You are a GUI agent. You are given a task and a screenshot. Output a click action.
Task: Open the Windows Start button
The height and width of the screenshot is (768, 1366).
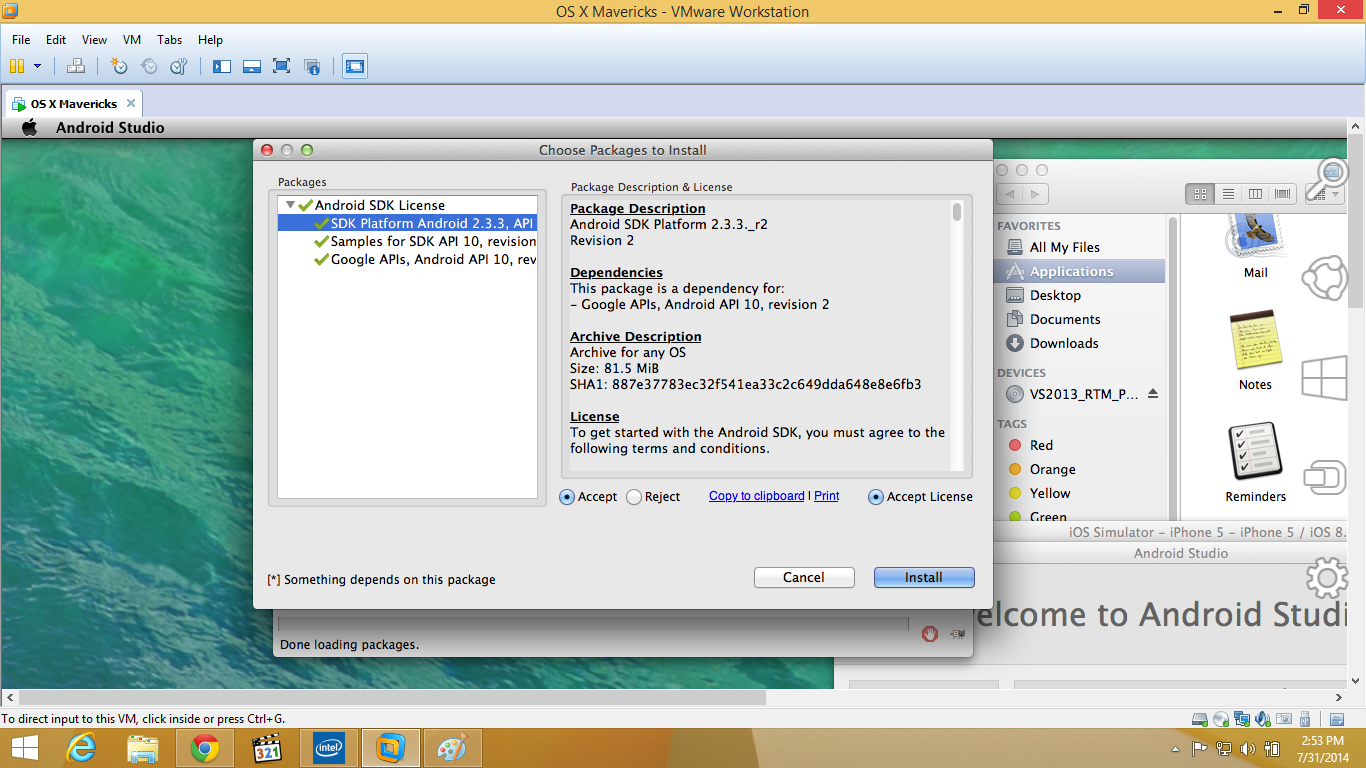(x=25, y=748)
